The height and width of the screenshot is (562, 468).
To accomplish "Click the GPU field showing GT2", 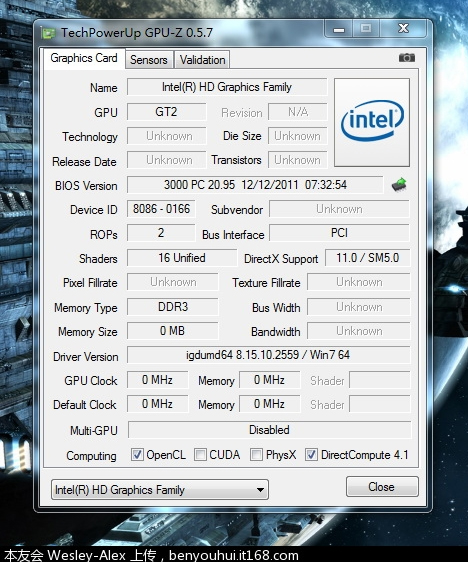I will point(166,112).
